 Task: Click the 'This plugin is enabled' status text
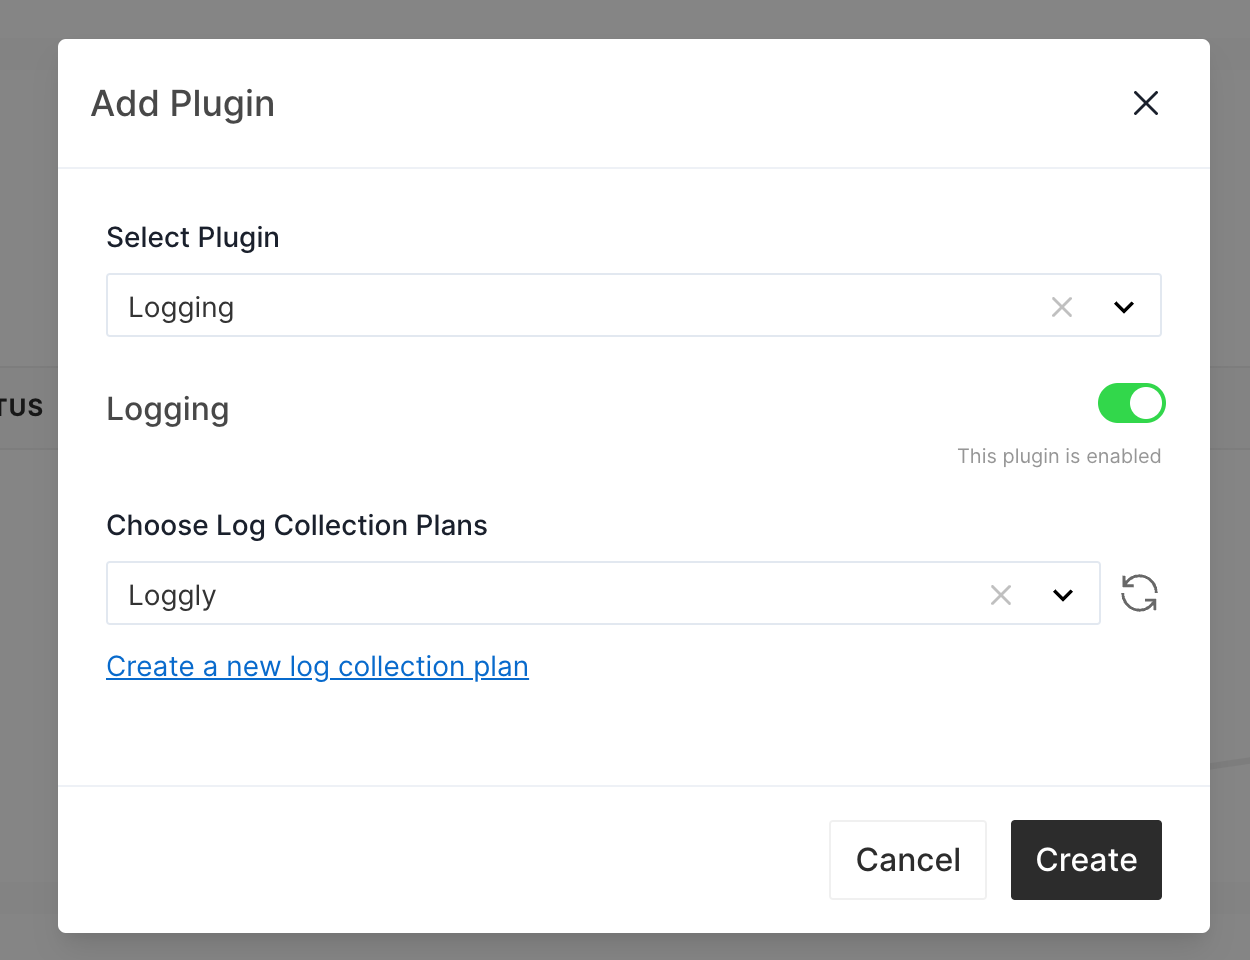tap(1059, 456)
